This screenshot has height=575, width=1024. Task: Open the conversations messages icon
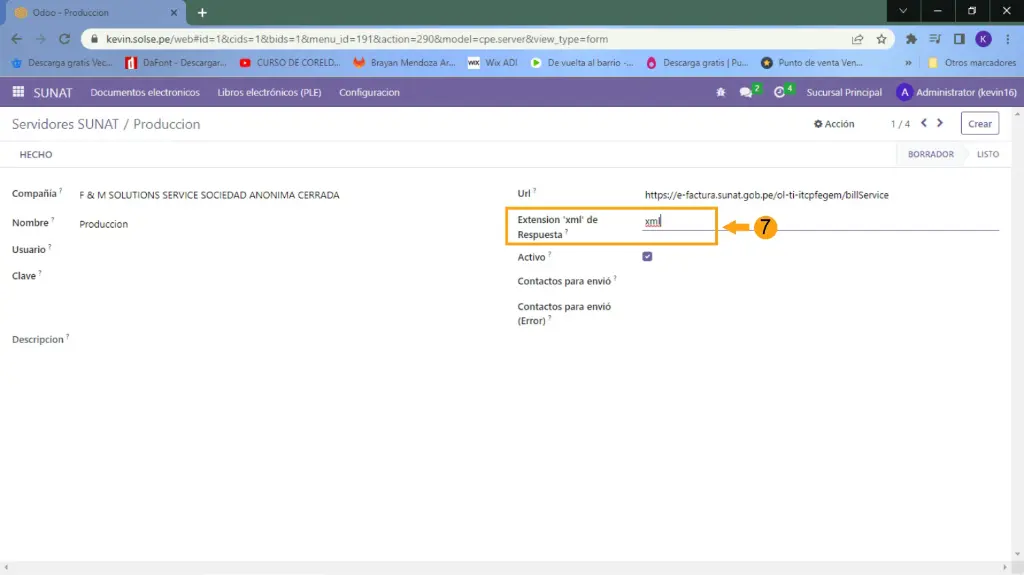pyautogui.click(x=746, y=92)
